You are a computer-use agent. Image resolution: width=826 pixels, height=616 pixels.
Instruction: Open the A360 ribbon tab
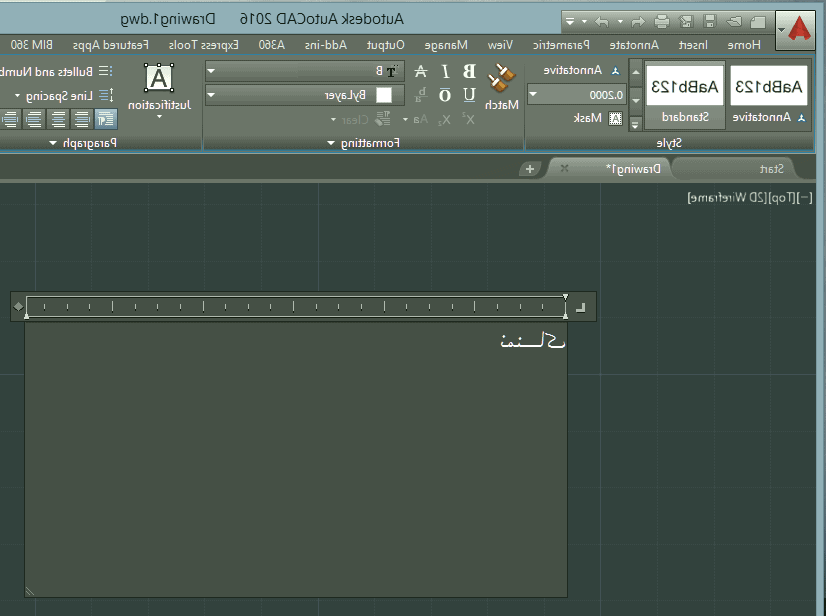pyautogui.click(x=271, y=45)
